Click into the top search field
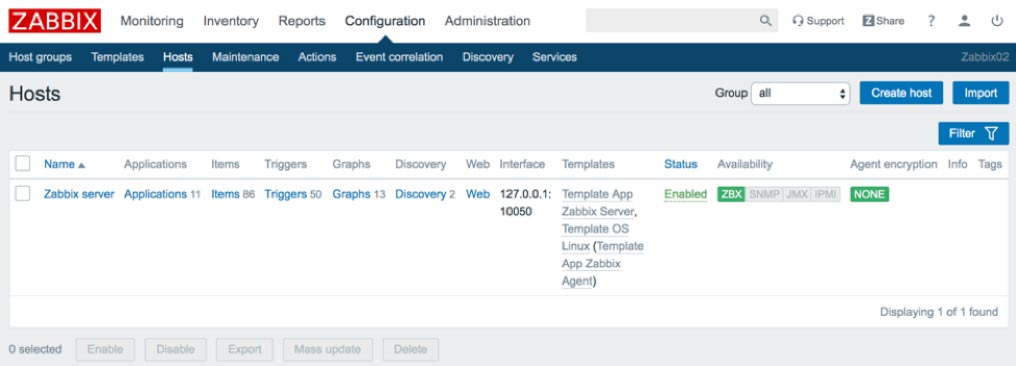Screen dimensions: 1016x366 [x=672, y=21]
